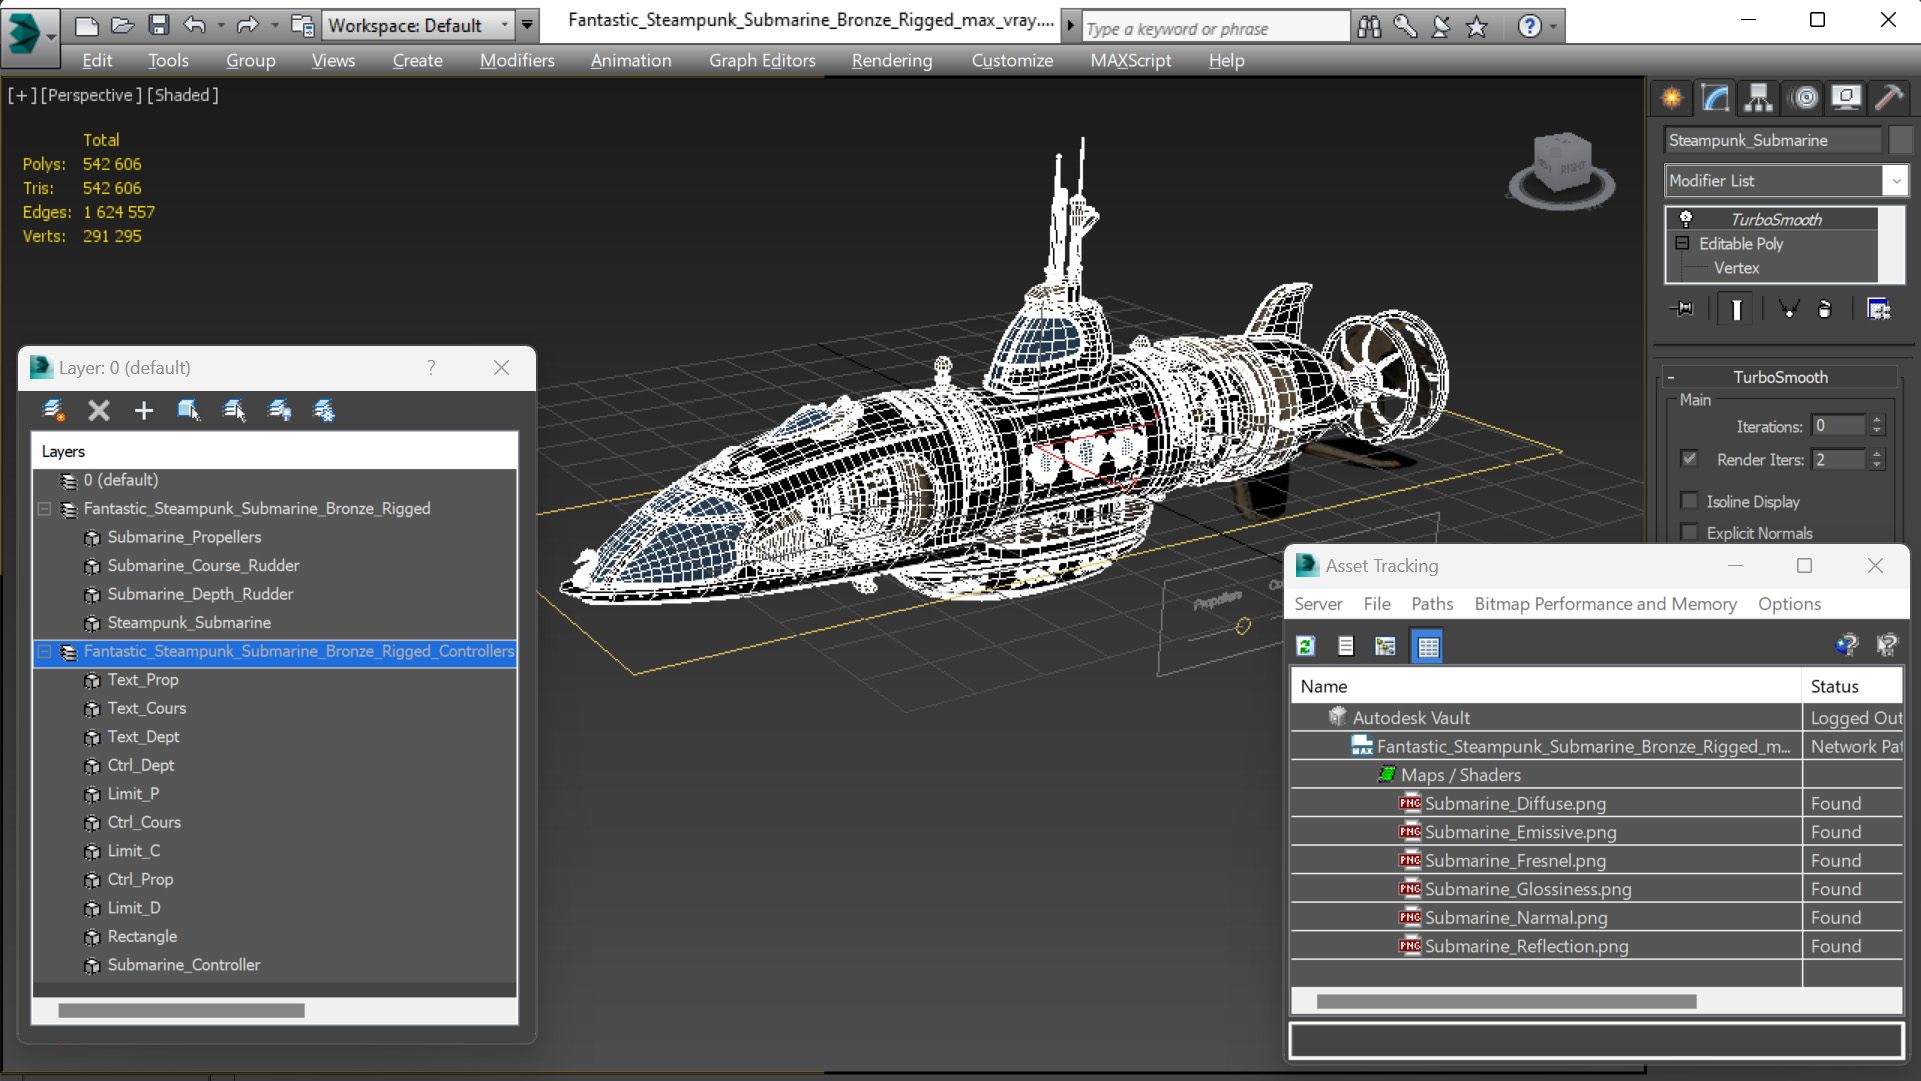The width and height of the screenshot is (1921, 1081).
Task: Click the Steampunk_Submarine object name field
Action: coord(1773,140)
